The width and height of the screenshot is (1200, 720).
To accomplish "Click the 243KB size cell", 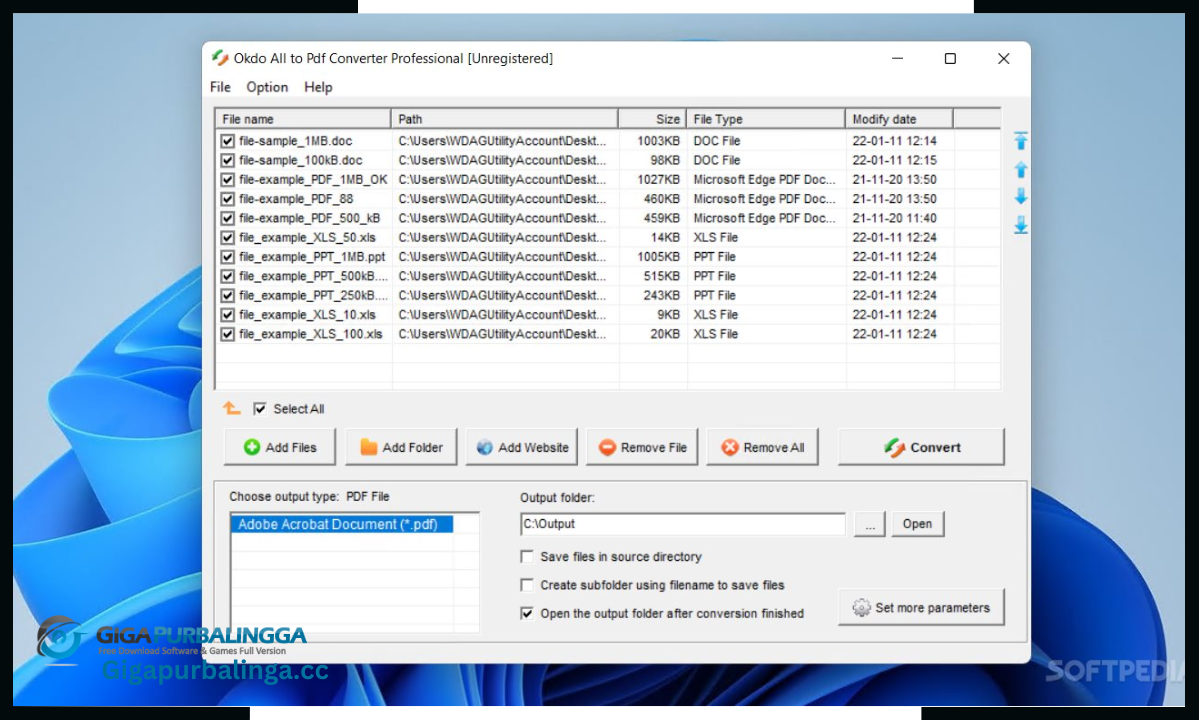I will tap(661, 295).
